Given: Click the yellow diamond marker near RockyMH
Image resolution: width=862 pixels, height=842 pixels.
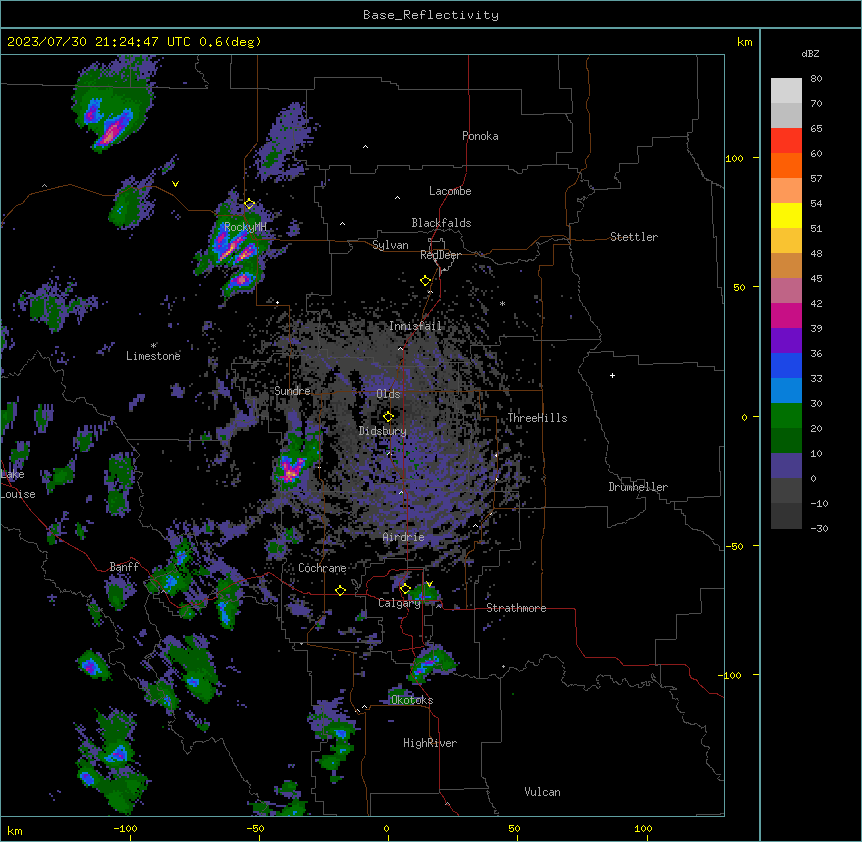Looking at the screenshot, I should (x=250, y=204).
